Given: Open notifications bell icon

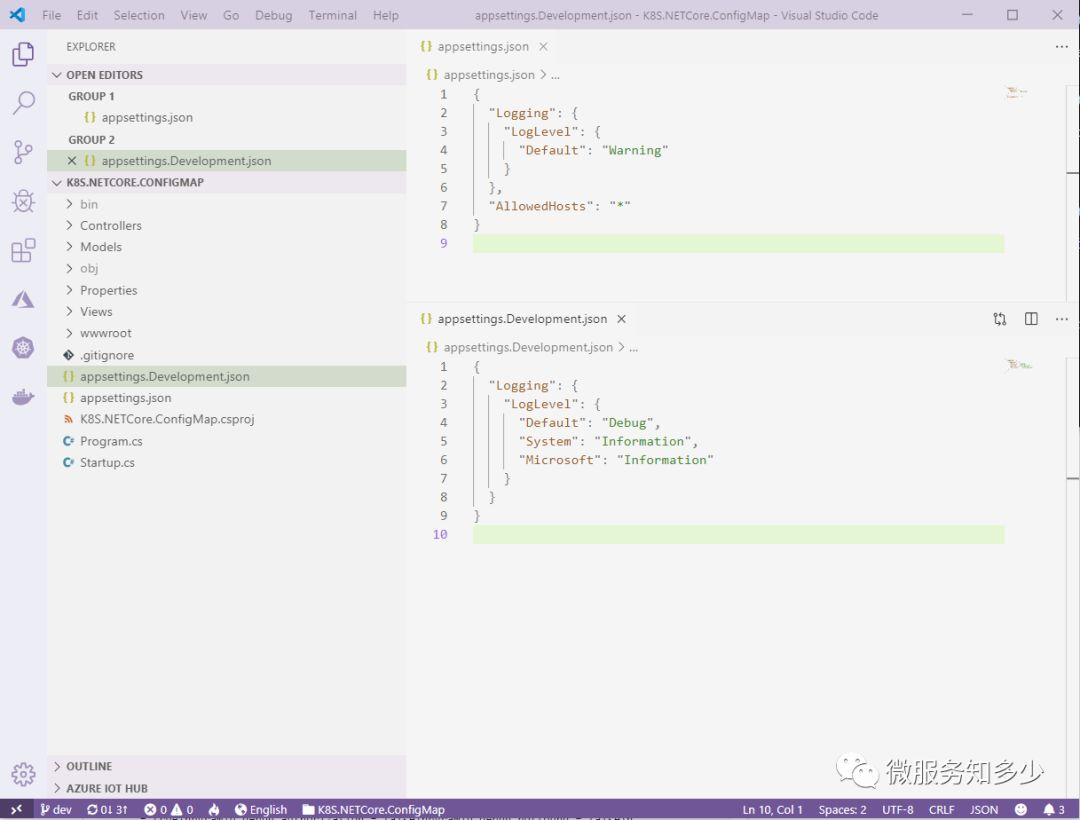Looking at the screenshot, I should [x=1054, y=810].
